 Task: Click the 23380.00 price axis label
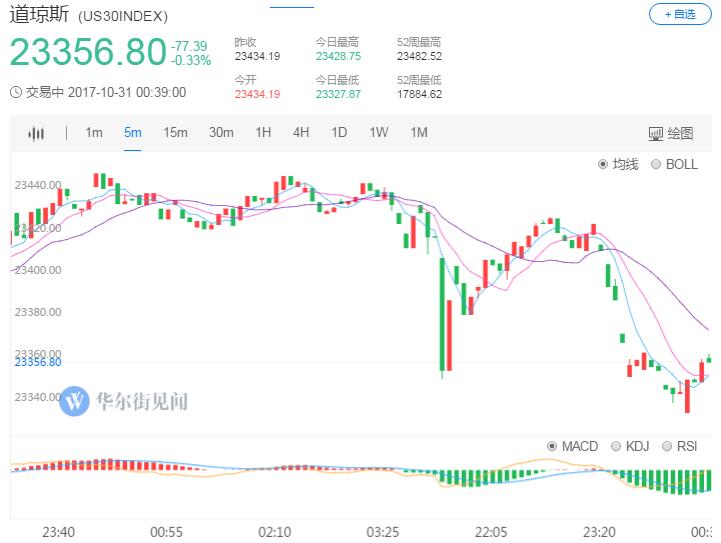(38, 312)
